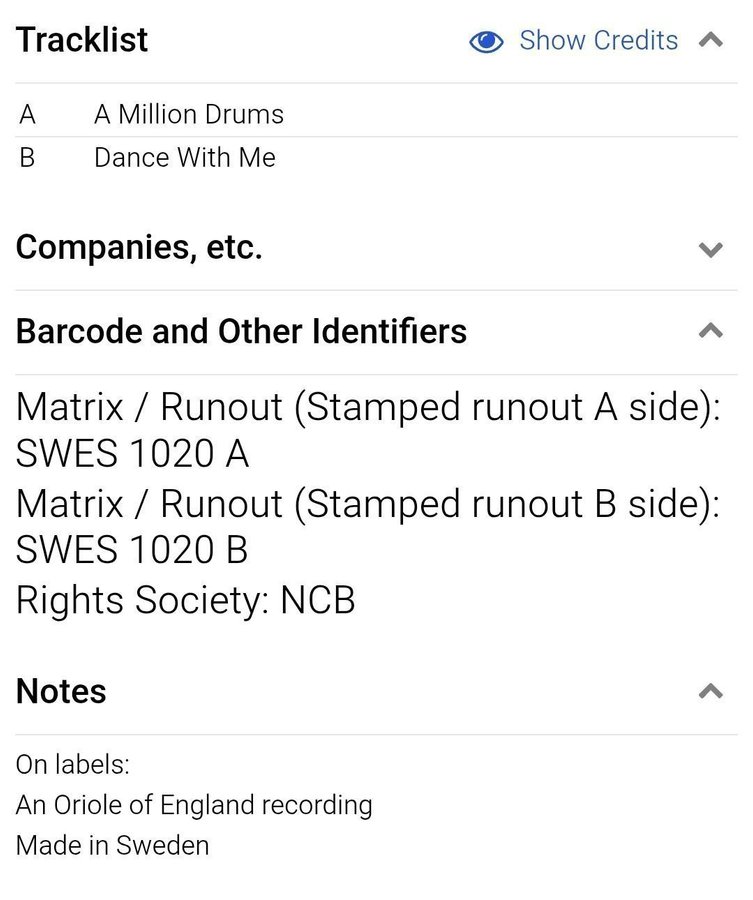Select the track title A Million Drums
This screenshot has width=753, height=900.
(x=189, y=115)
